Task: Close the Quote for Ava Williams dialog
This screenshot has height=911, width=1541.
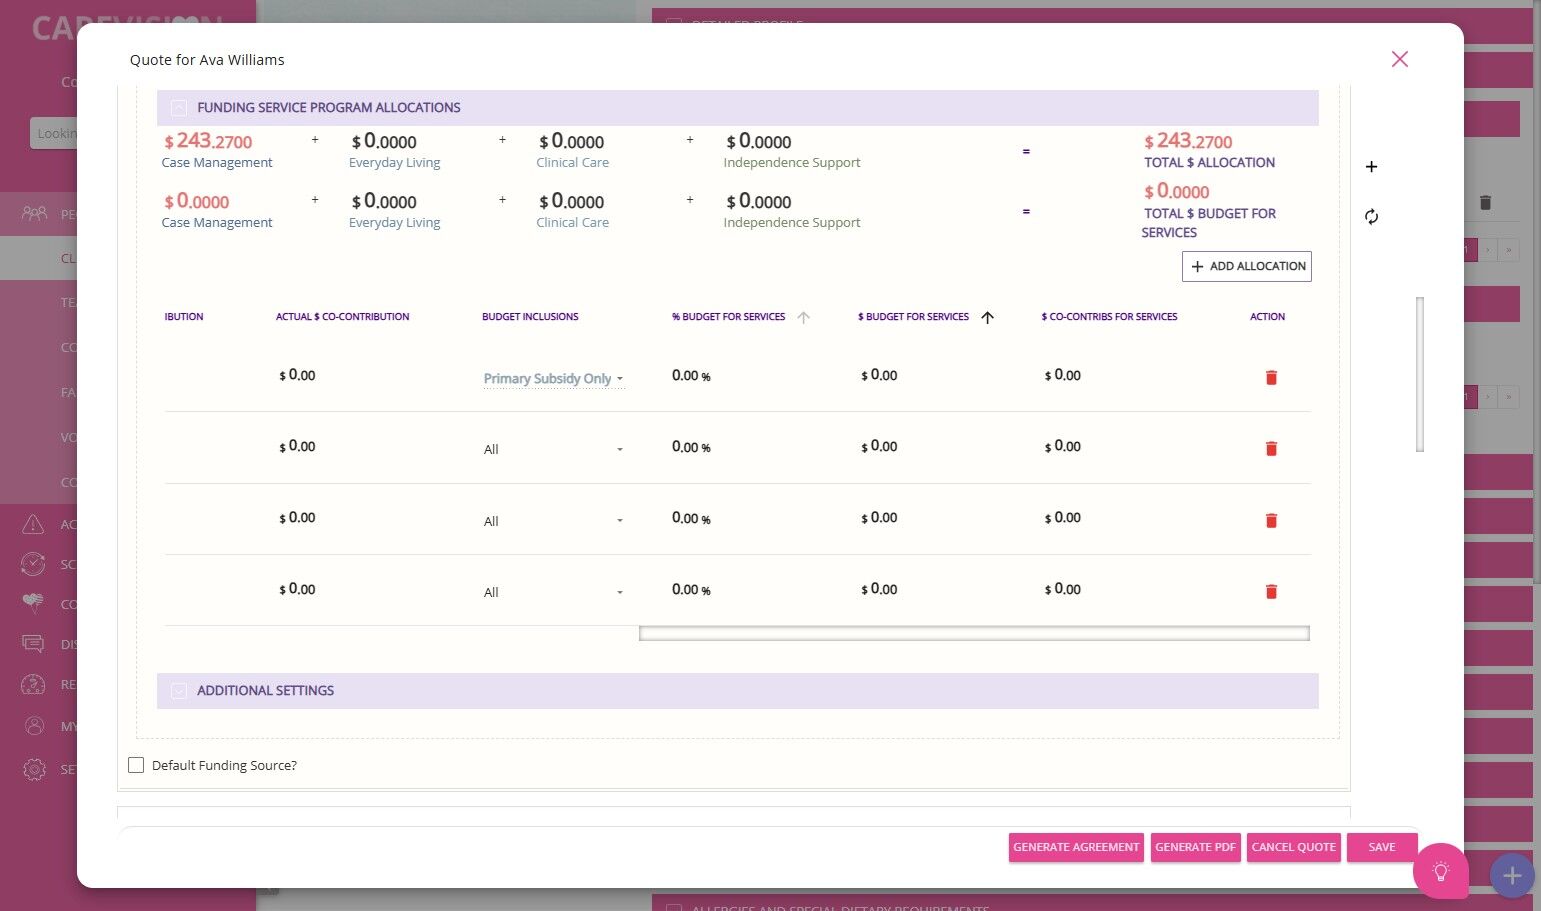Action: [1399, 59]
